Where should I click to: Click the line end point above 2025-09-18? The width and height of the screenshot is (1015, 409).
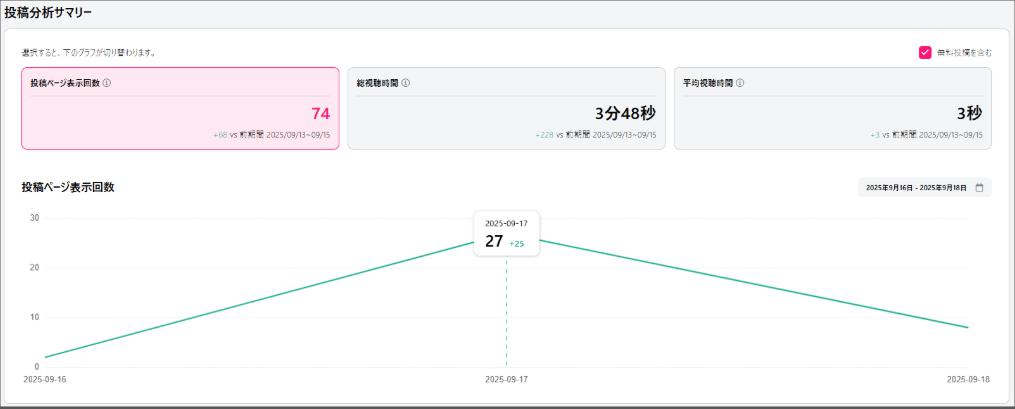click(x=967, y=327)
